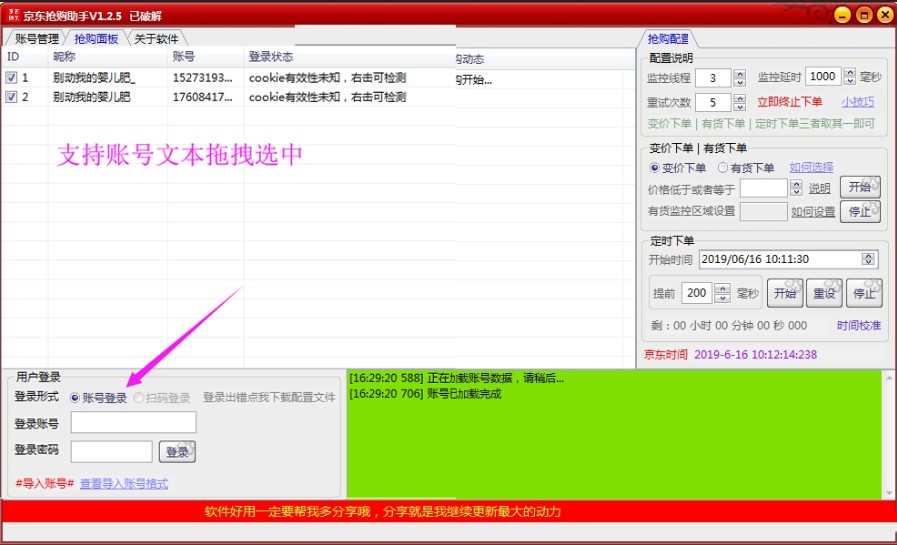Select the 抢购配置 tab
The image size is (897, 545).
pos(668,39)
